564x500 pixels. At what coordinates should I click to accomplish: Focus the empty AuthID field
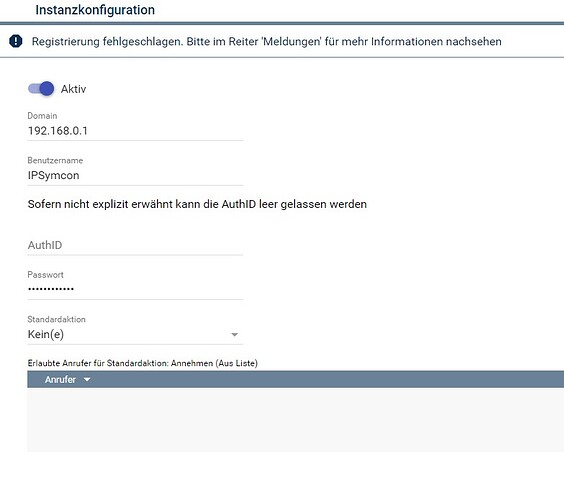coord(135,245)
